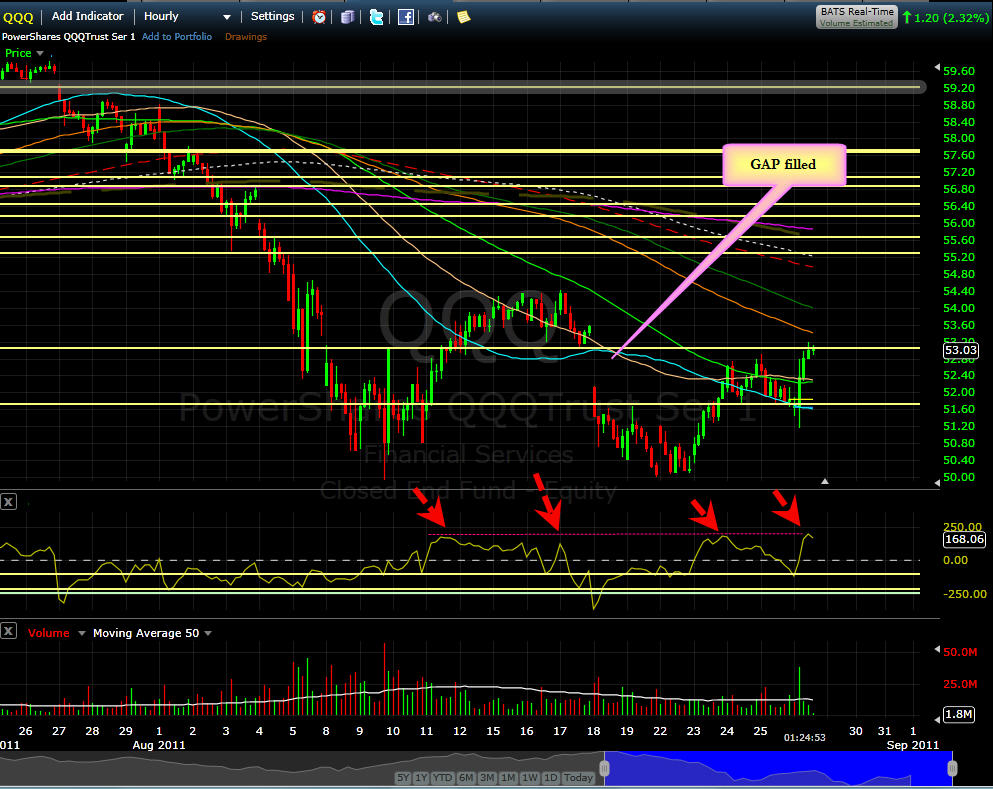Expand the Volume indicator dropdown
Image resolution: width=993 pixels, height=789 pixels.
pyautogui.click(x=82, y=633)
